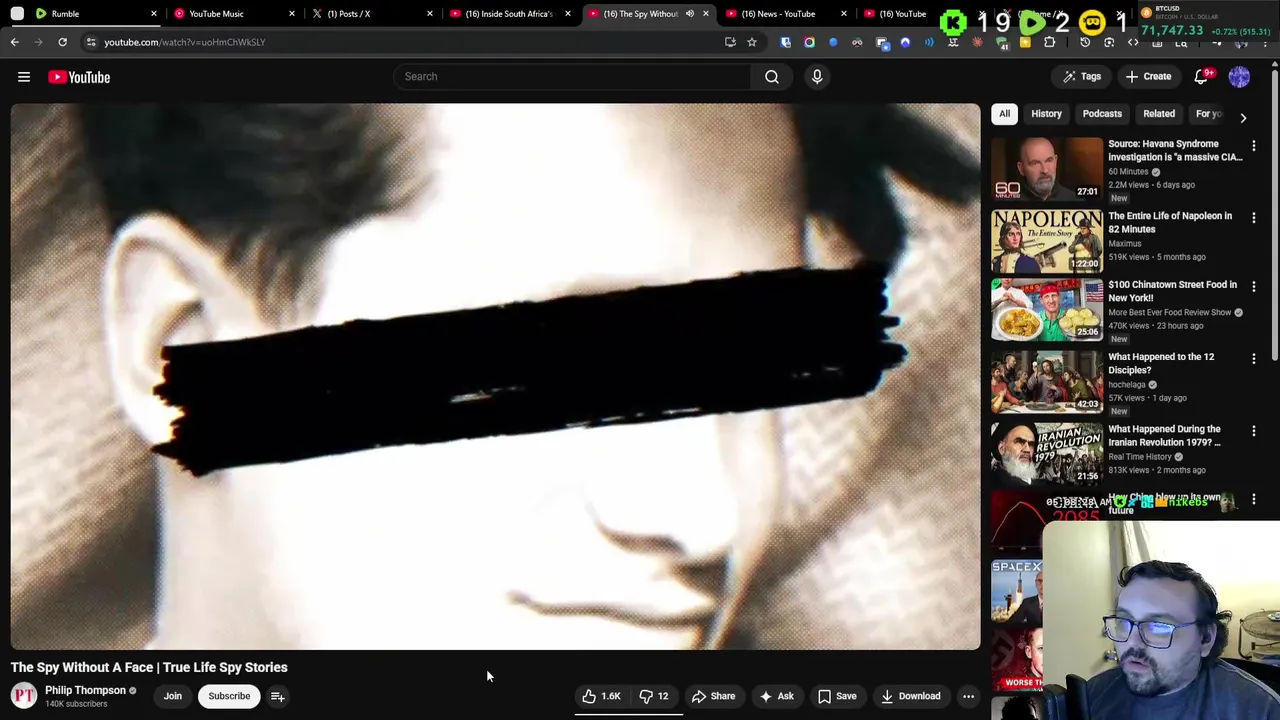Open the Philip Thompson channel name link
Screen dimensions: 1280x720
pos(85,690)
